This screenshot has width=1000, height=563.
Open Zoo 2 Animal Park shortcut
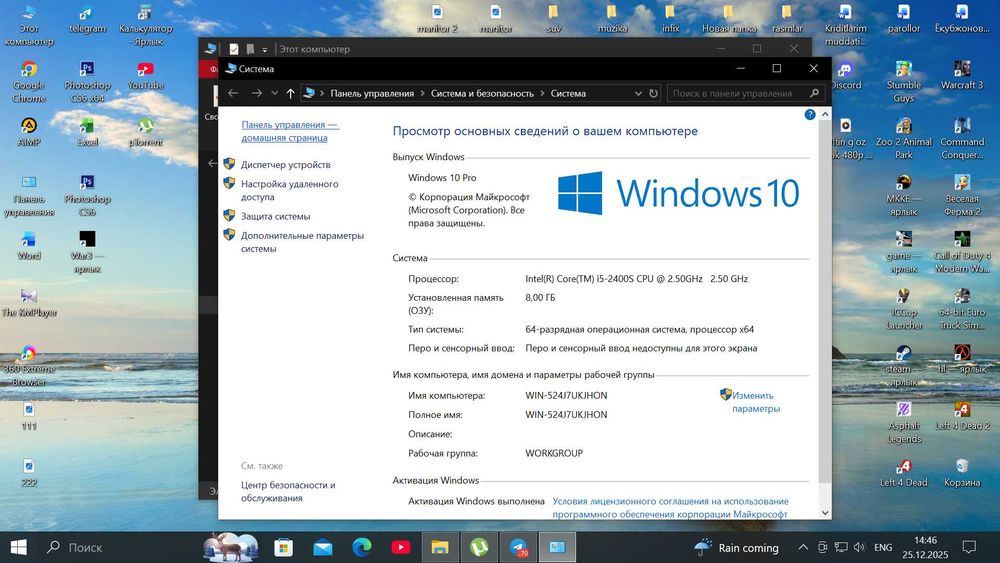point(904,138)
